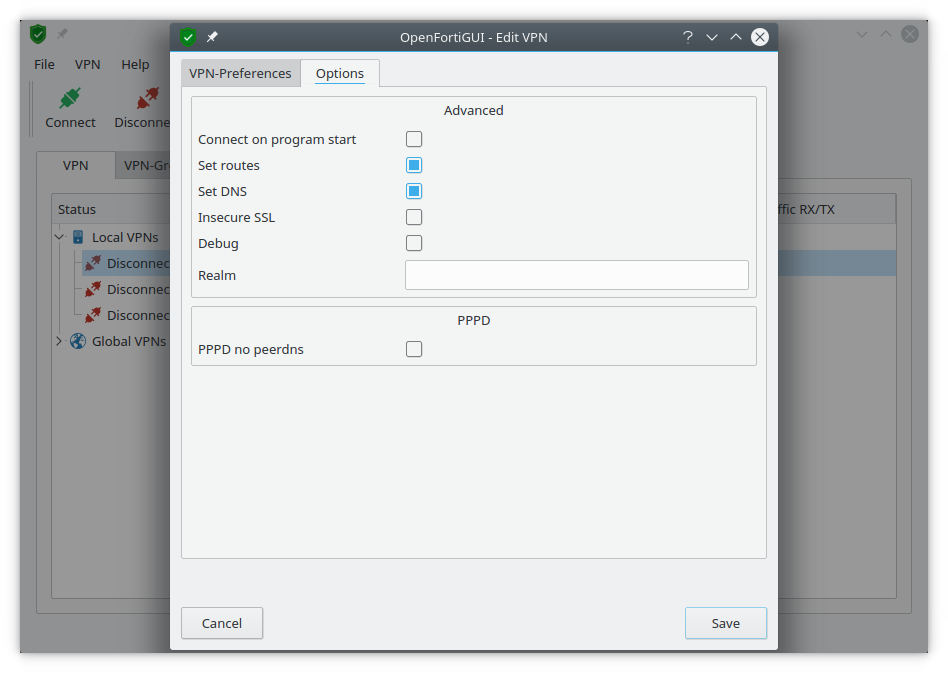Click the PPPD no peerdns label
Image resolution: width=948 pixels, height=673 pixels.
251,349
